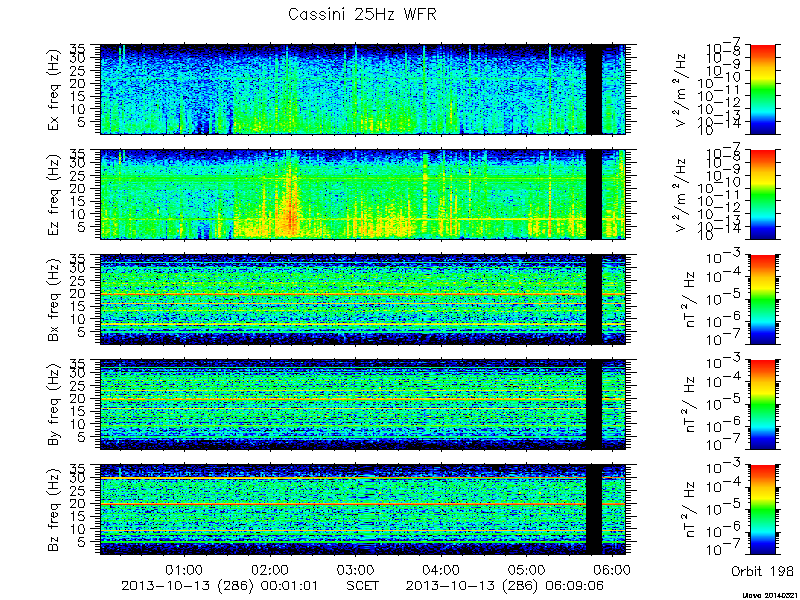Click the '01:00' time axis label
The width and height of the screenshot is (800, 600).
click(184, 569)
